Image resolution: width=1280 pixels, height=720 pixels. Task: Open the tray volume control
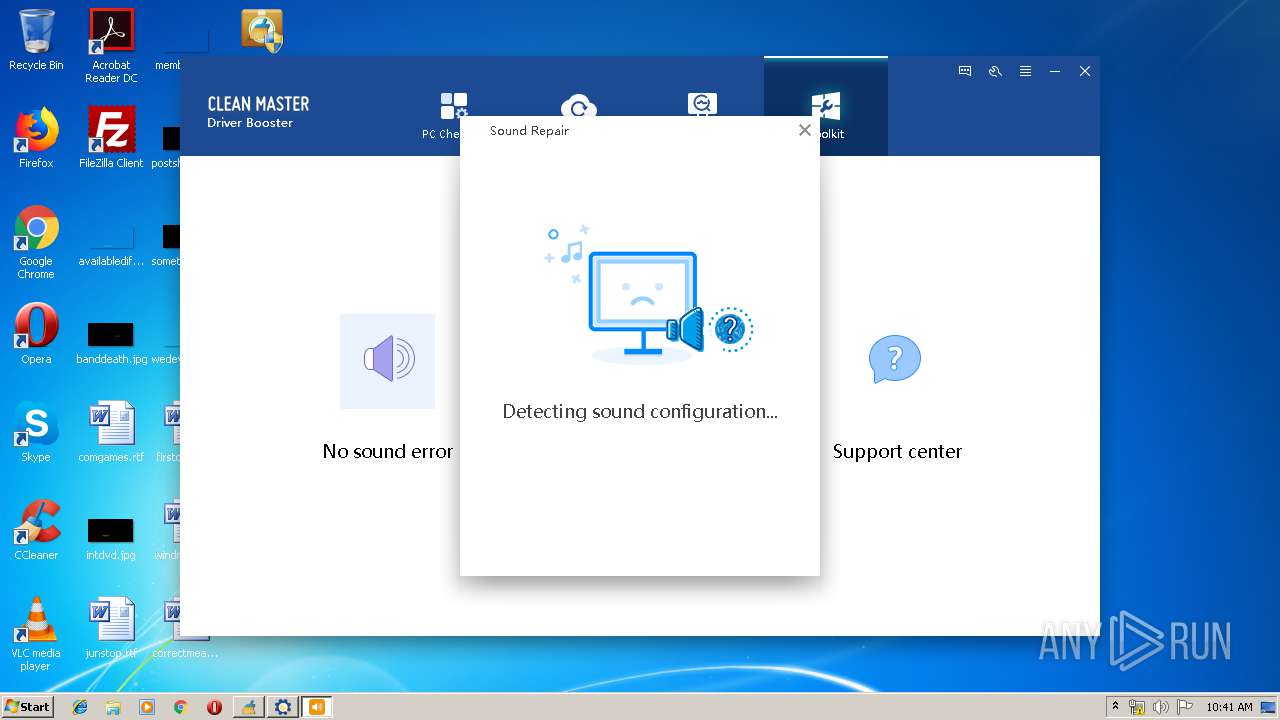1161,707
